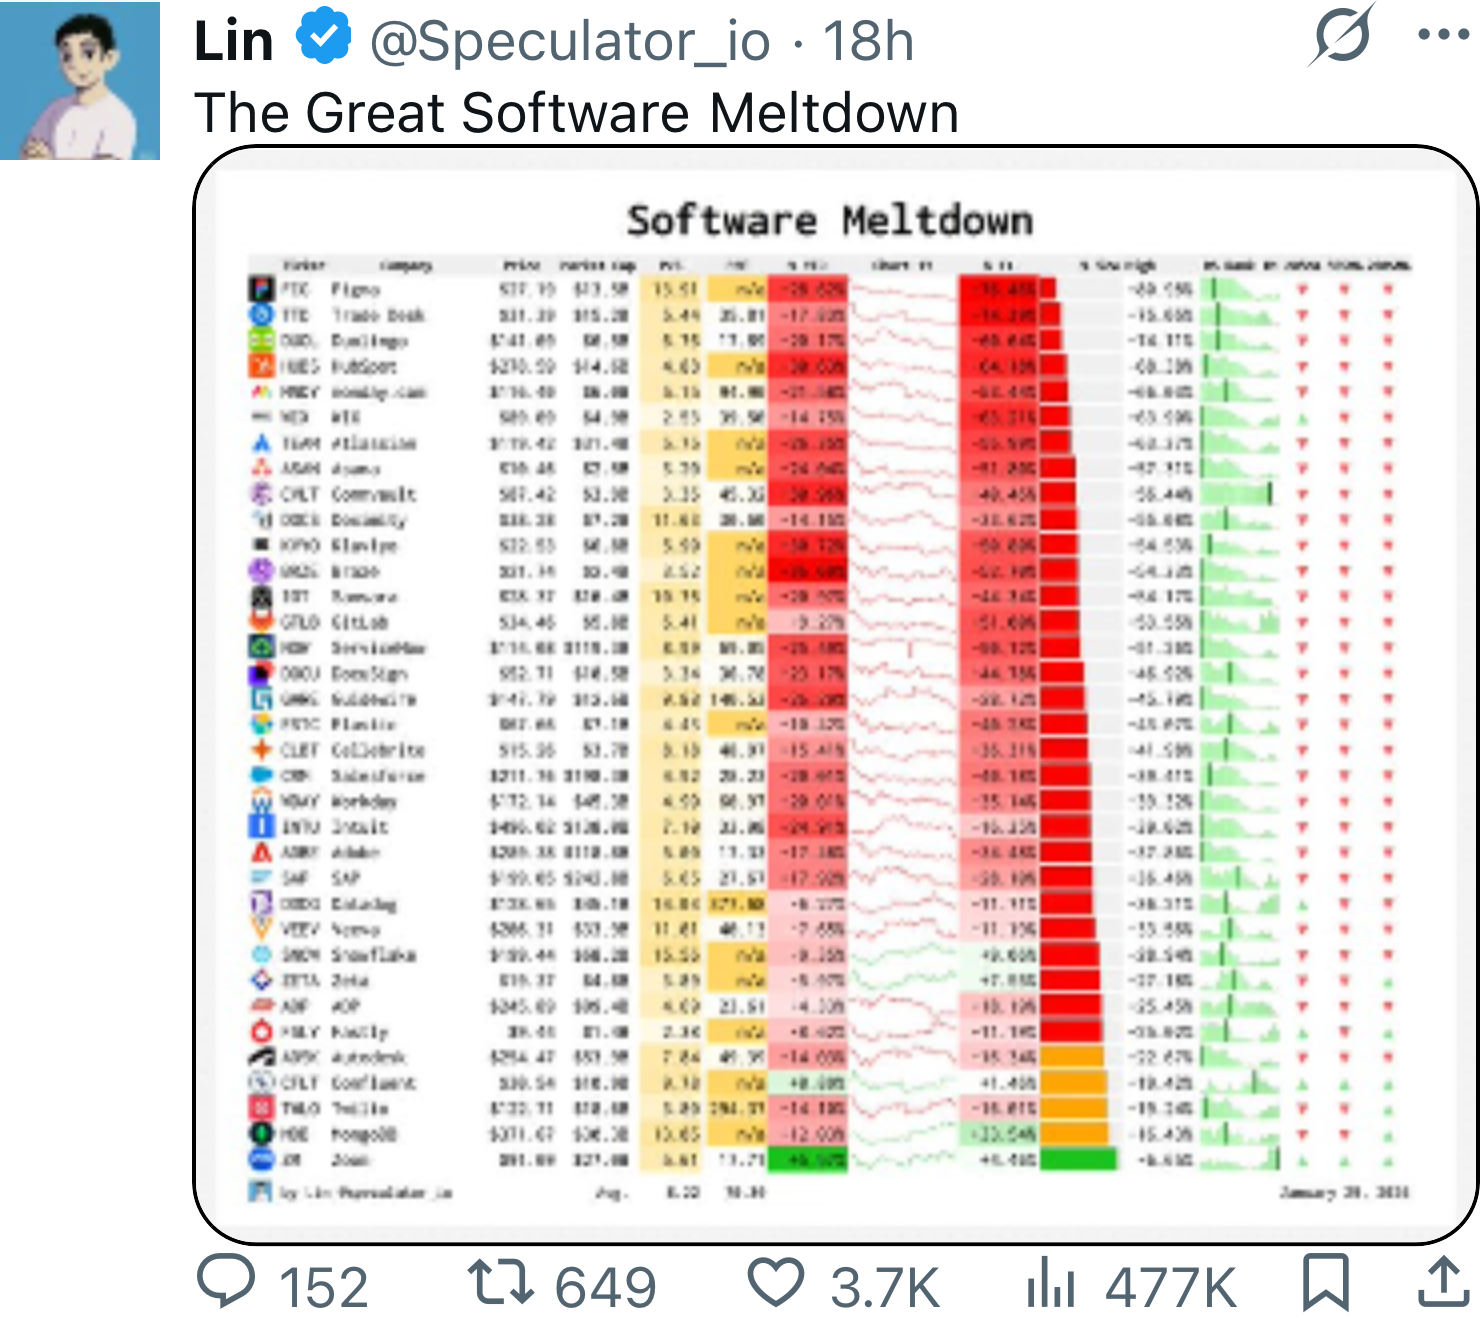1480x1320 pixels.
Task: Click the display name Lin
Action: click(x=234, y=42)
